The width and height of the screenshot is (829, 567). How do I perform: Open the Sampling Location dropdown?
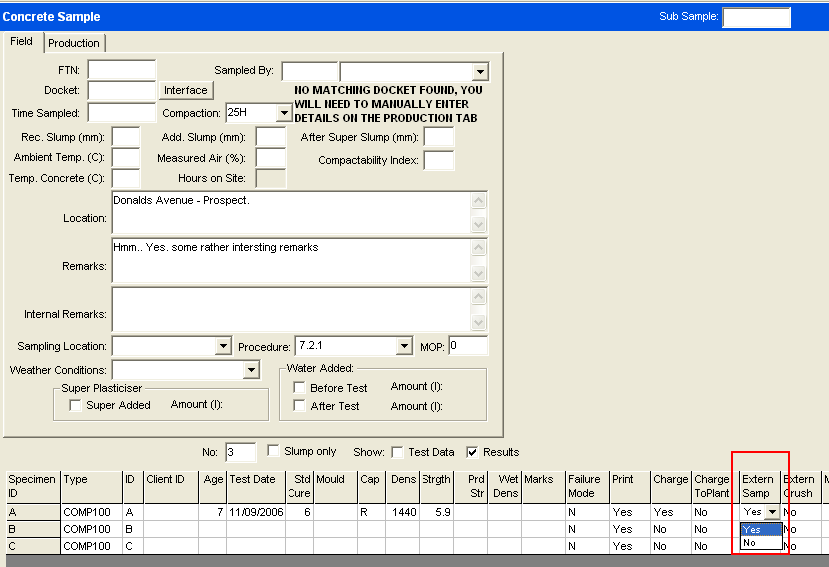(224, 346)
